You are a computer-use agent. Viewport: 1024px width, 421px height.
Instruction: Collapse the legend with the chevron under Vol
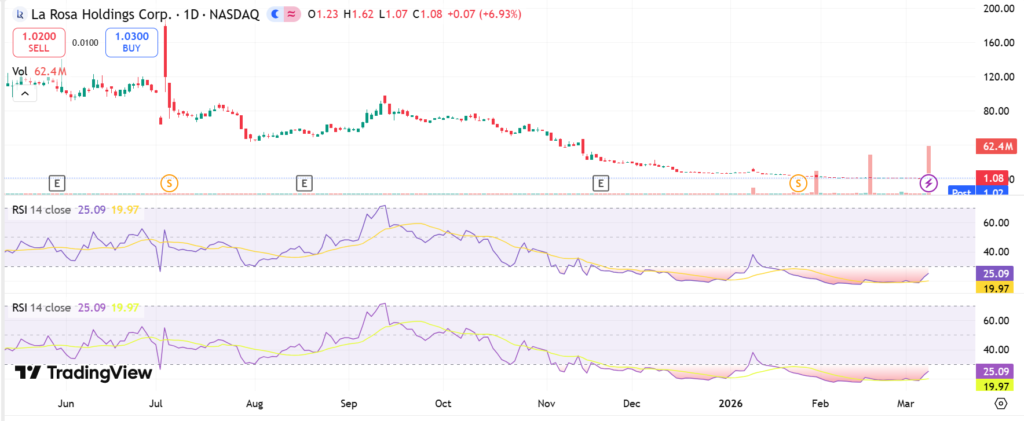pos(25,93)
